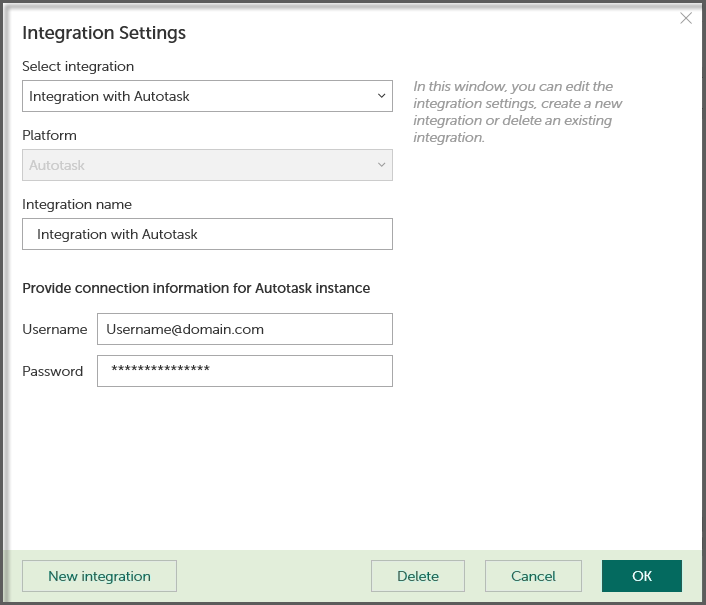Click the Integration Settings title heading
The height and width of the screenshot is (605, 706).
(104, 33)
